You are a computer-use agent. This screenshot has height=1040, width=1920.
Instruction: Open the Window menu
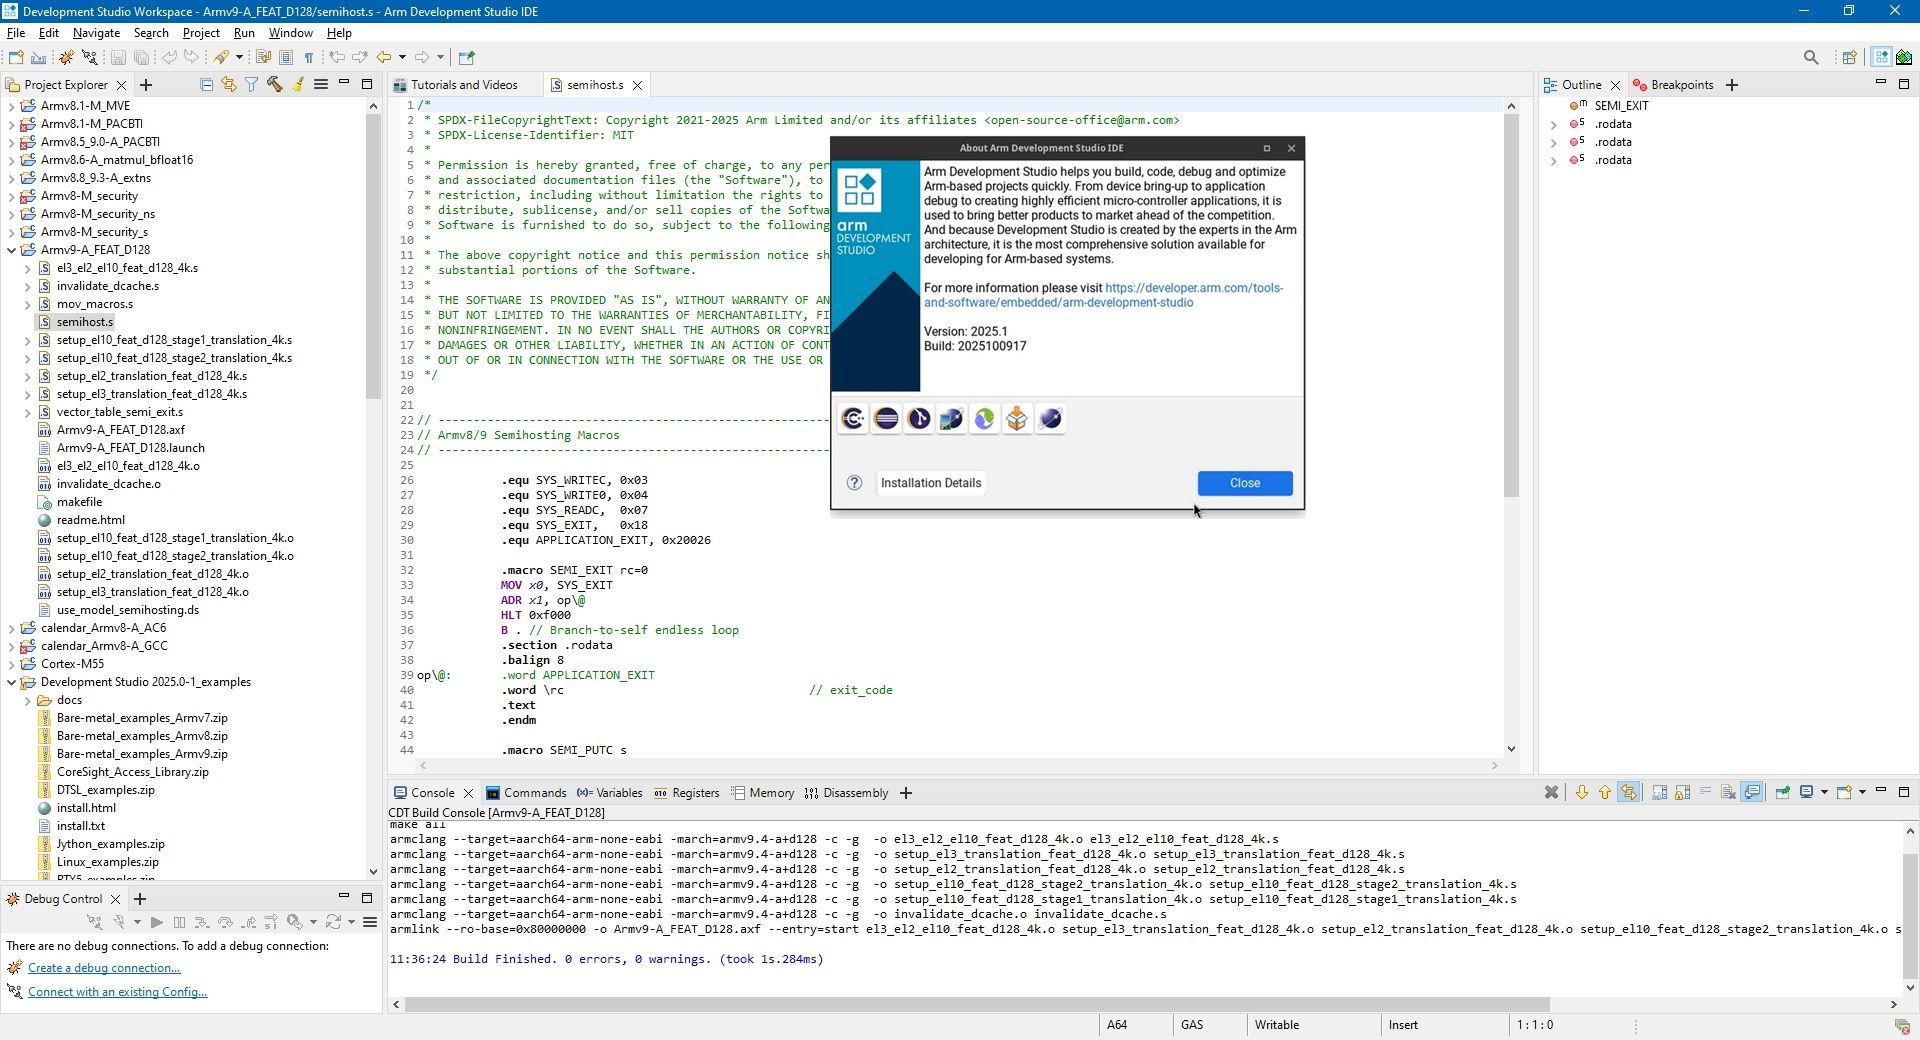pyautogui.click(x=290, y=33)
